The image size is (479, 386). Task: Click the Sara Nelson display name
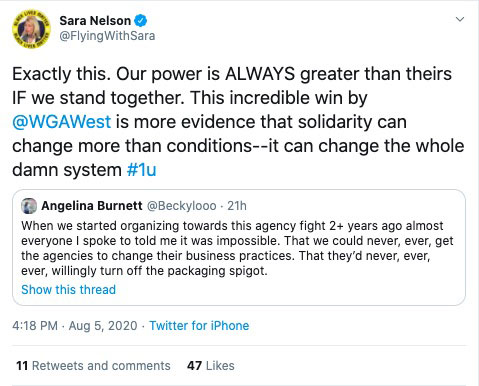(95, 21)
